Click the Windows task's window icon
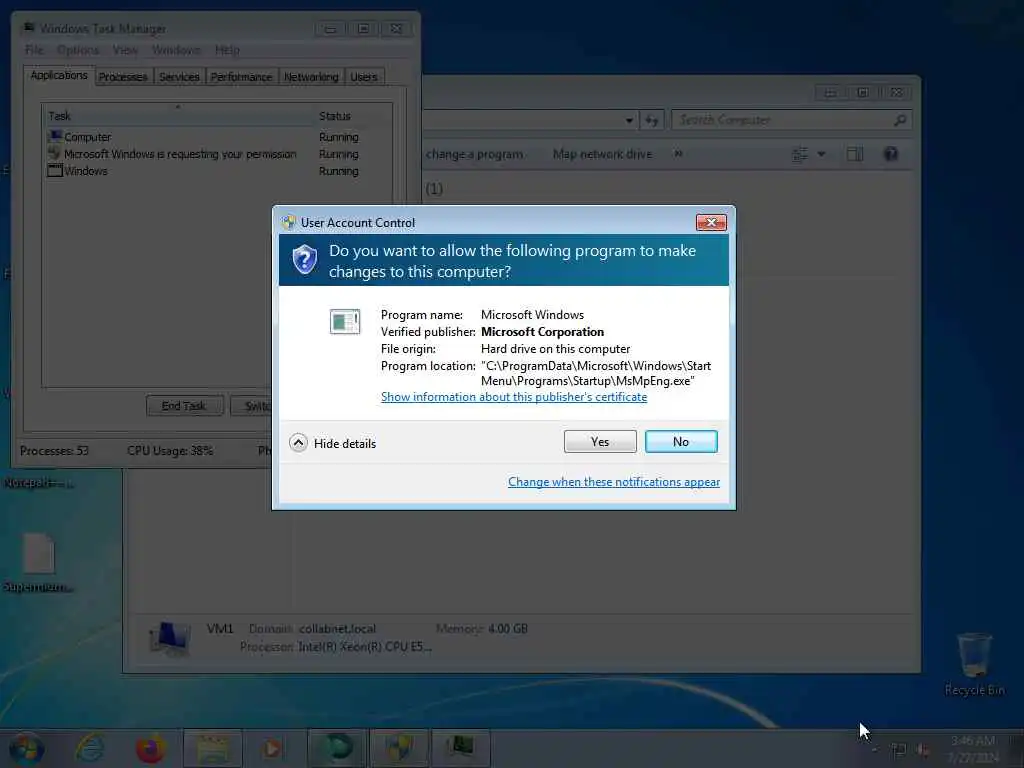 [55, 170]
